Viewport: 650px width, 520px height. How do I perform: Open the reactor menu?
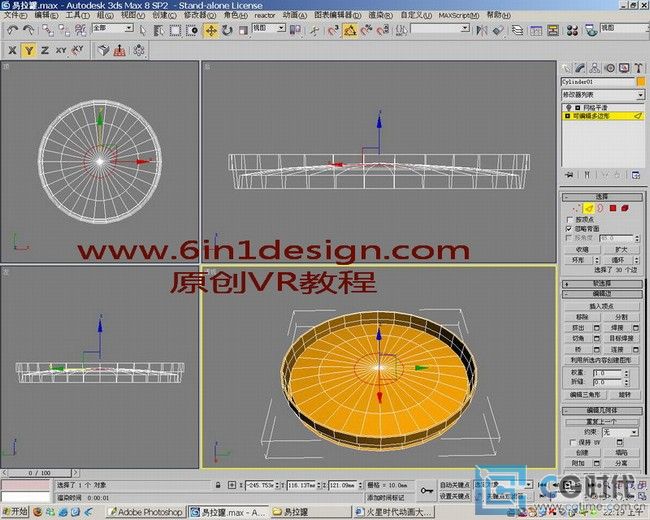tap(264, 15)
